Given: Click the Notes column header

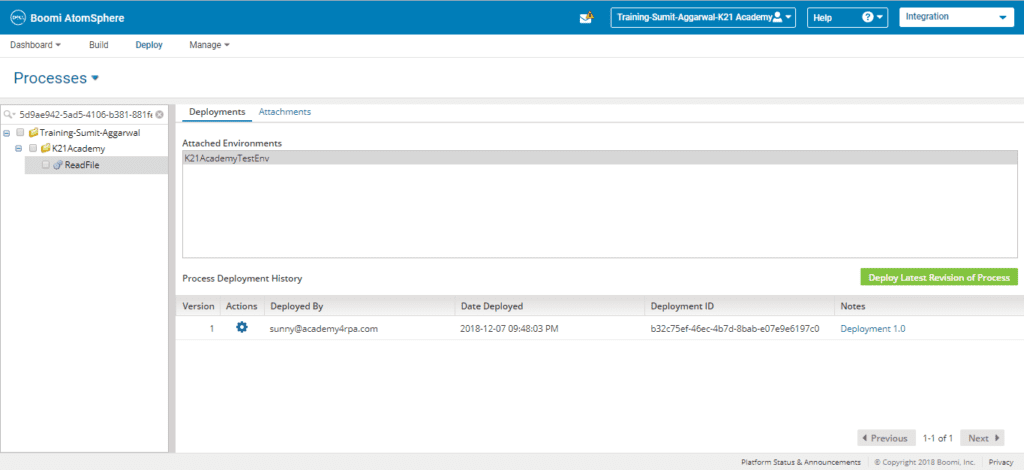Looking at the screenshot, I should pyautogui.click(x=929, y=306).
